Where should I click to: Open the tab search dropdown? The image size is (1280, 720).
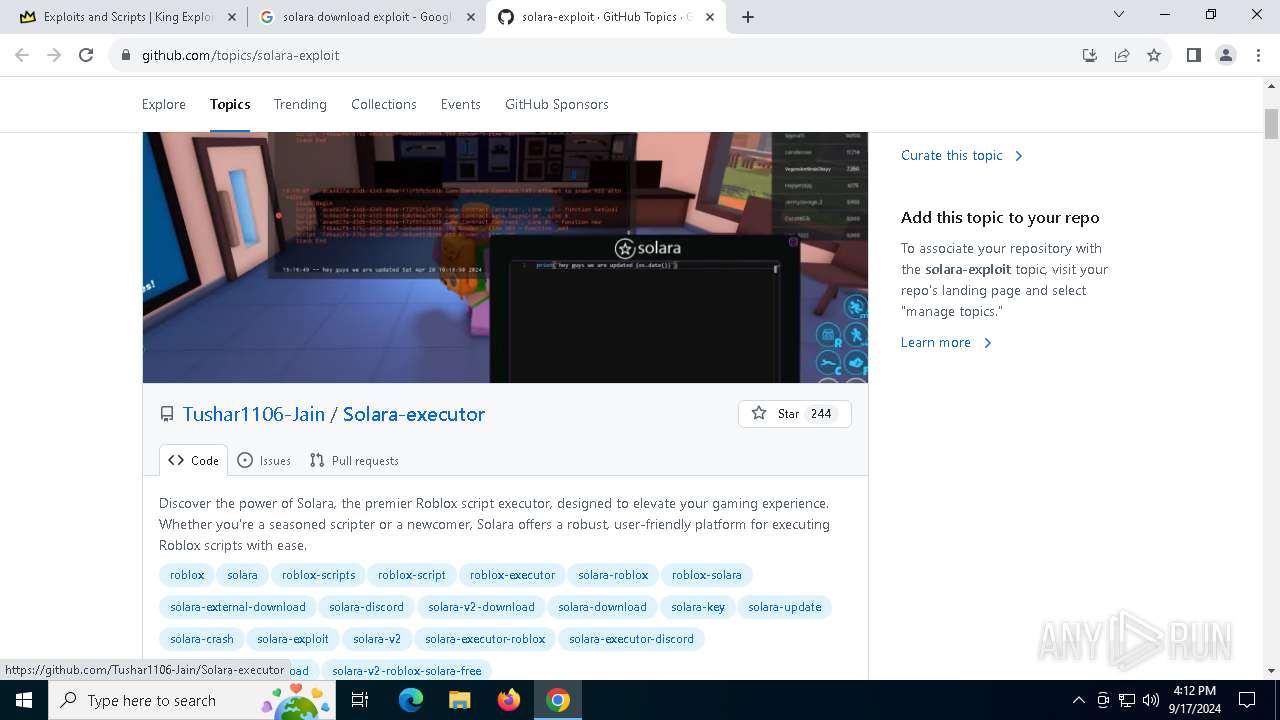1119,14
